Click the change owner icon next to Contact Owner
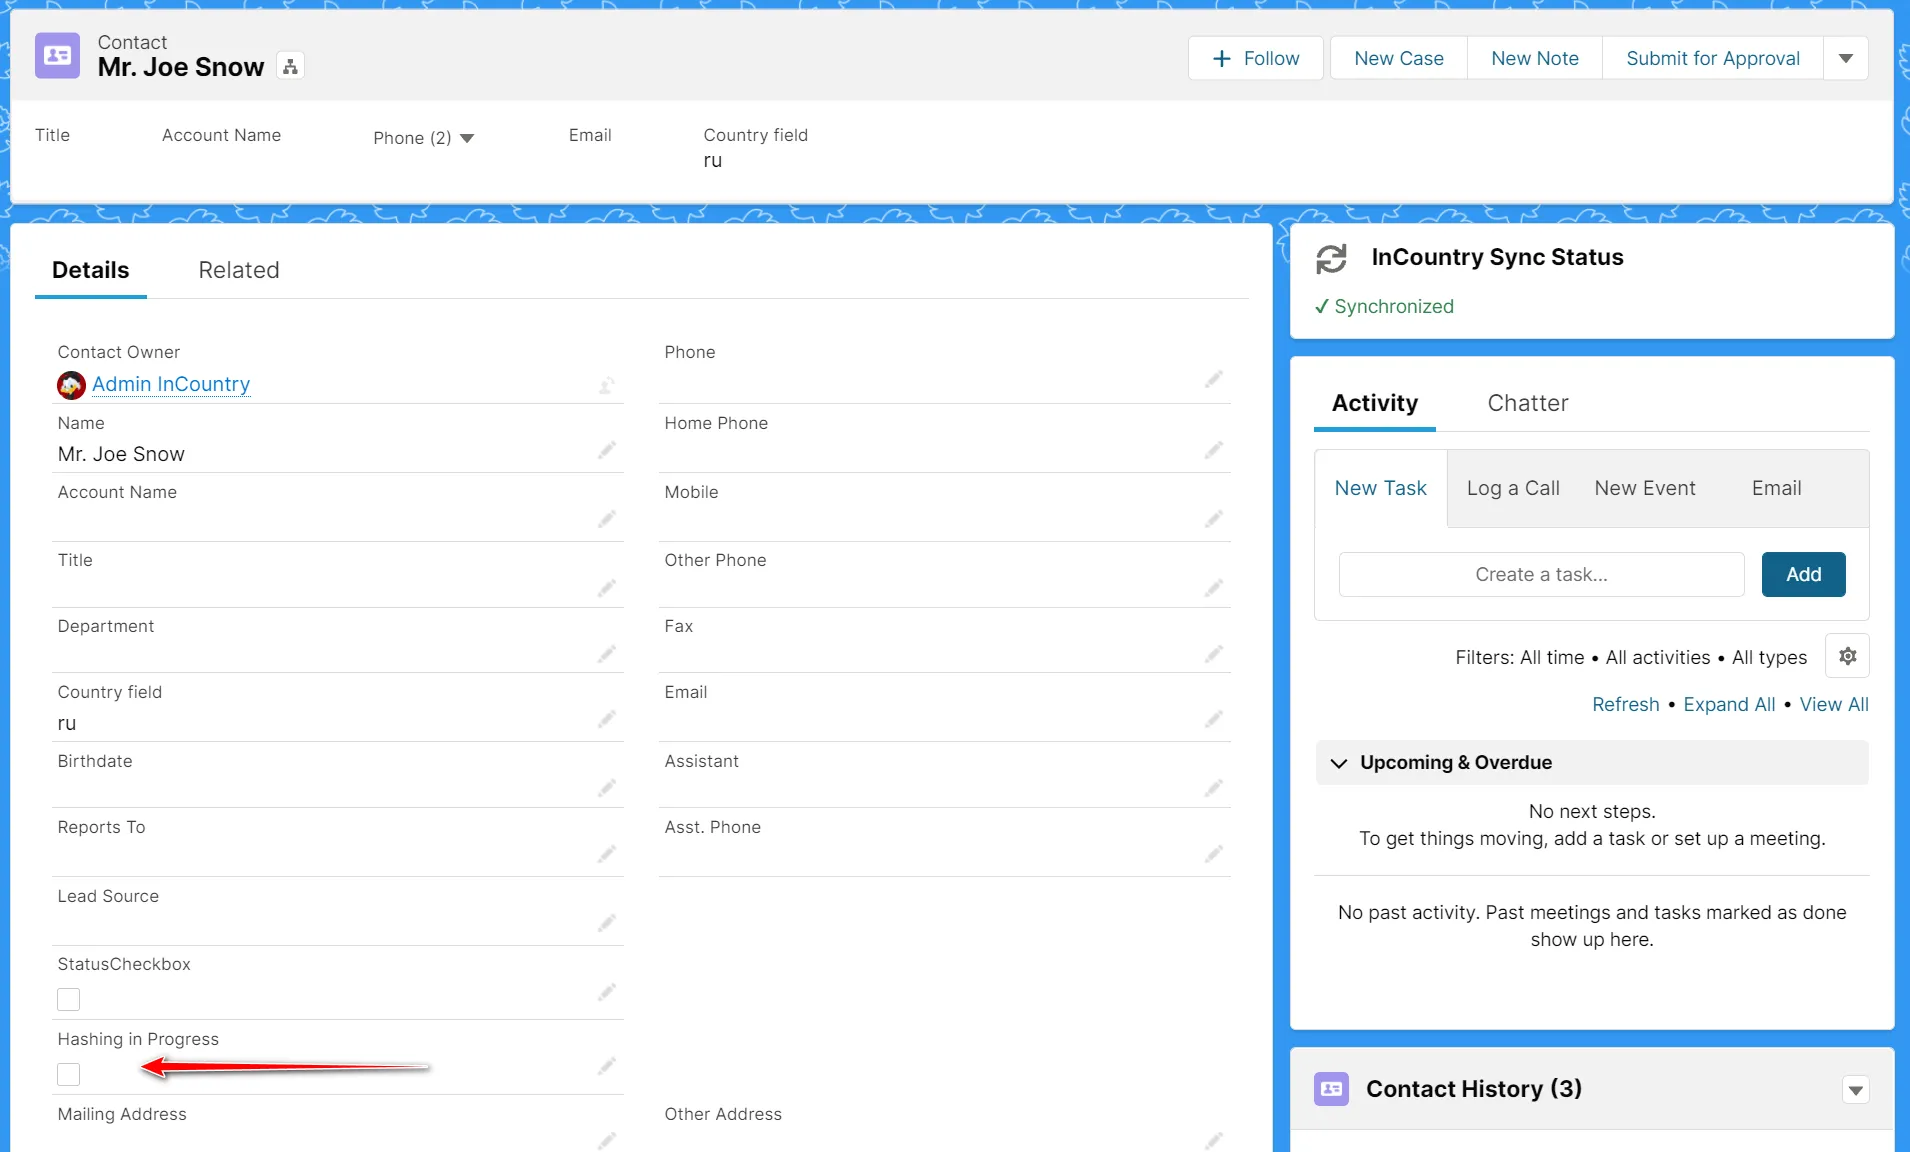Screen dimensions: 1910x1152 point(606,386)
